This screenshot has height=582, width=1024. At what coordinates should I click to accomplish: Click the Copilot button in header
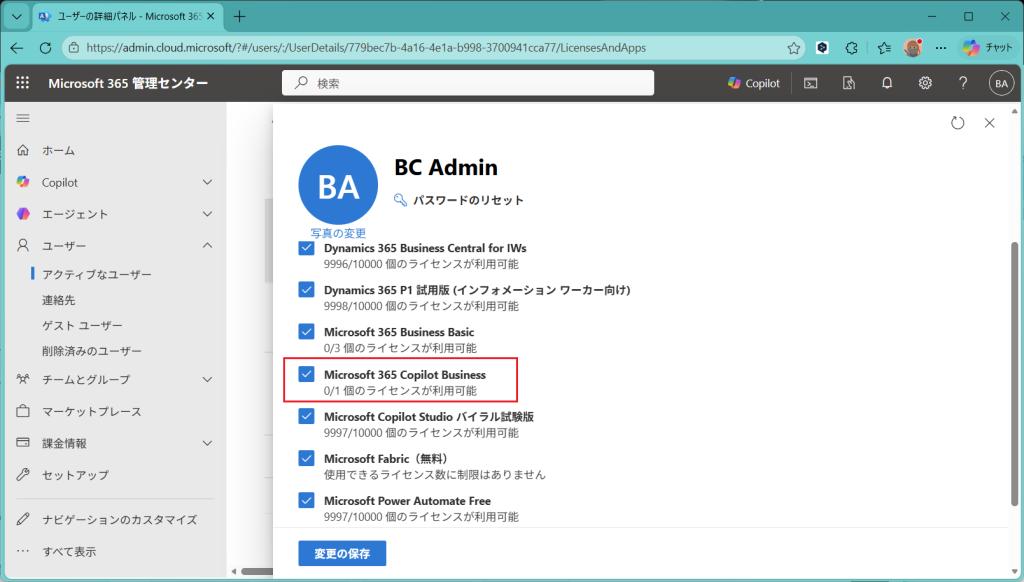coord(754,84)
